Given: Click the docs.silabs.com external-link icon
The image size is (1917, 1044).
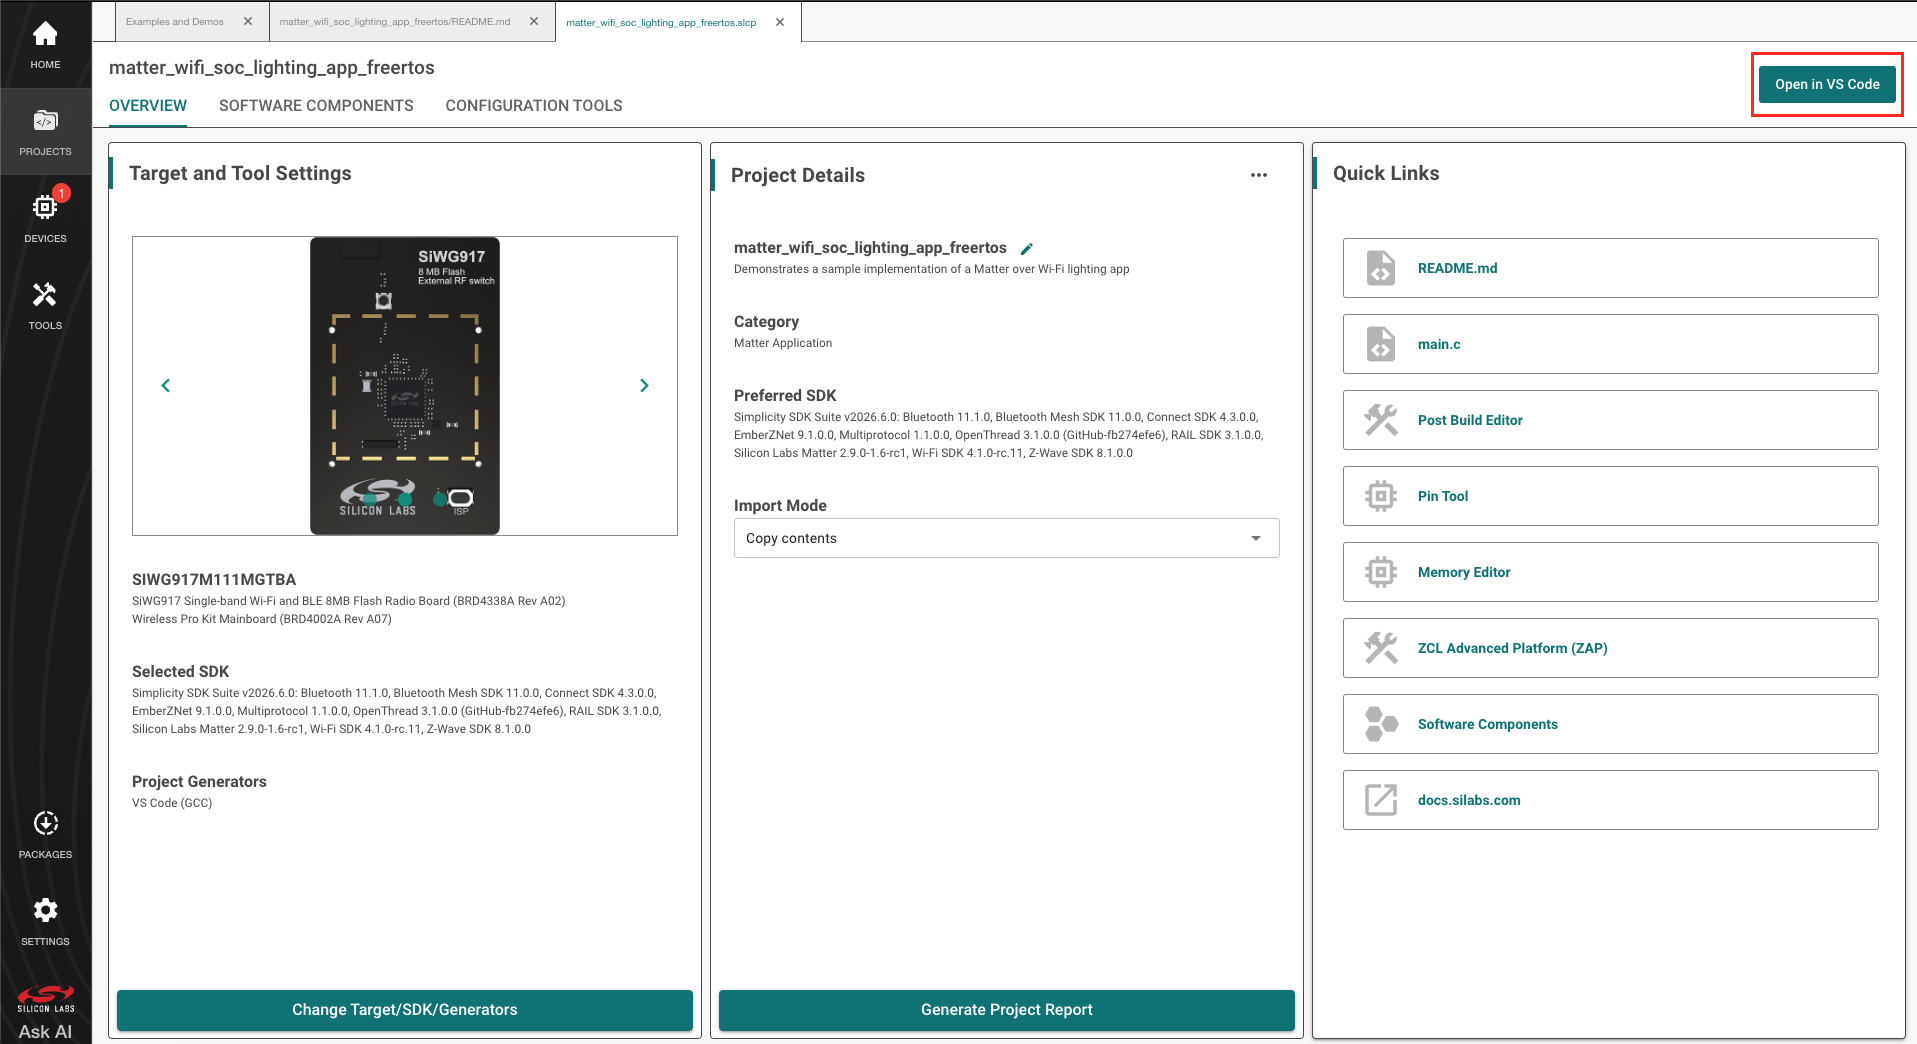Looking at the screenshot, I should pos(1381,800).
